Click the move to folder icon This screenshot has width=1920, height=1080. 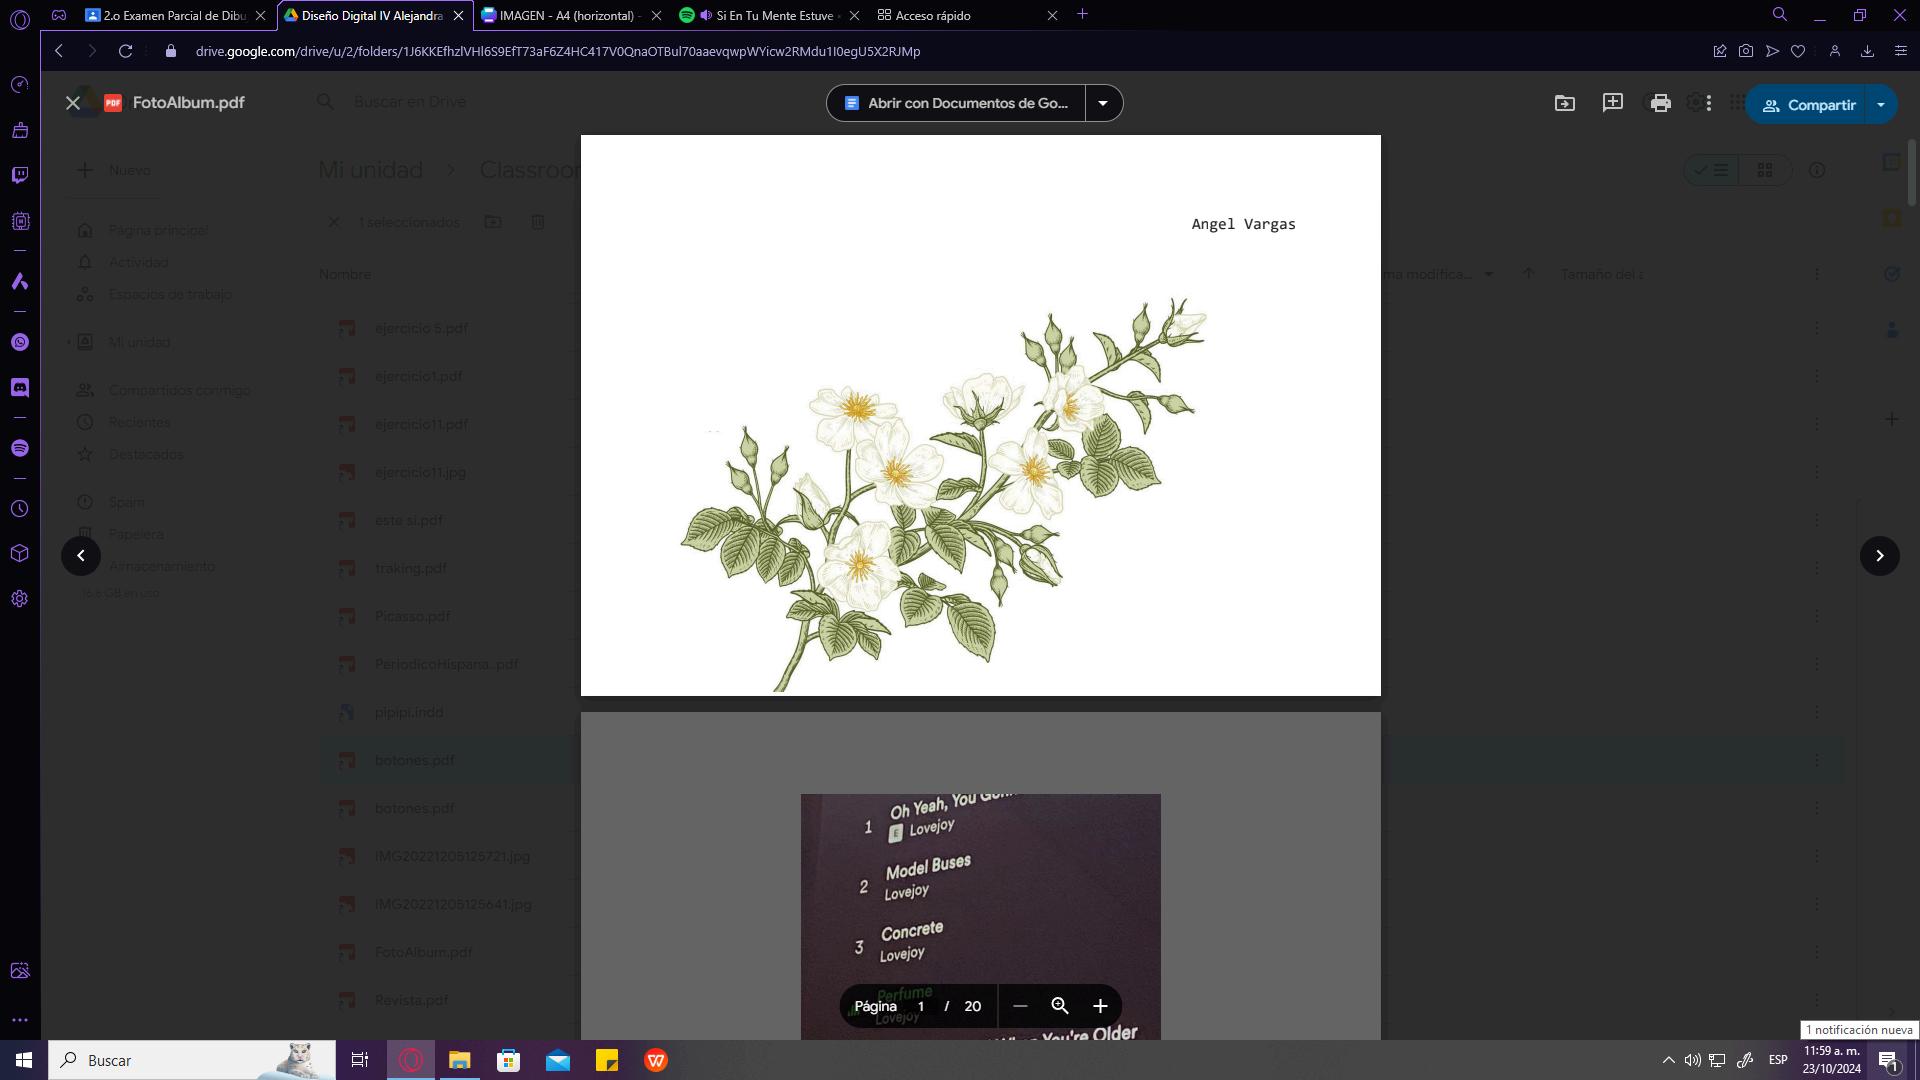click(x=1564, y=104)
